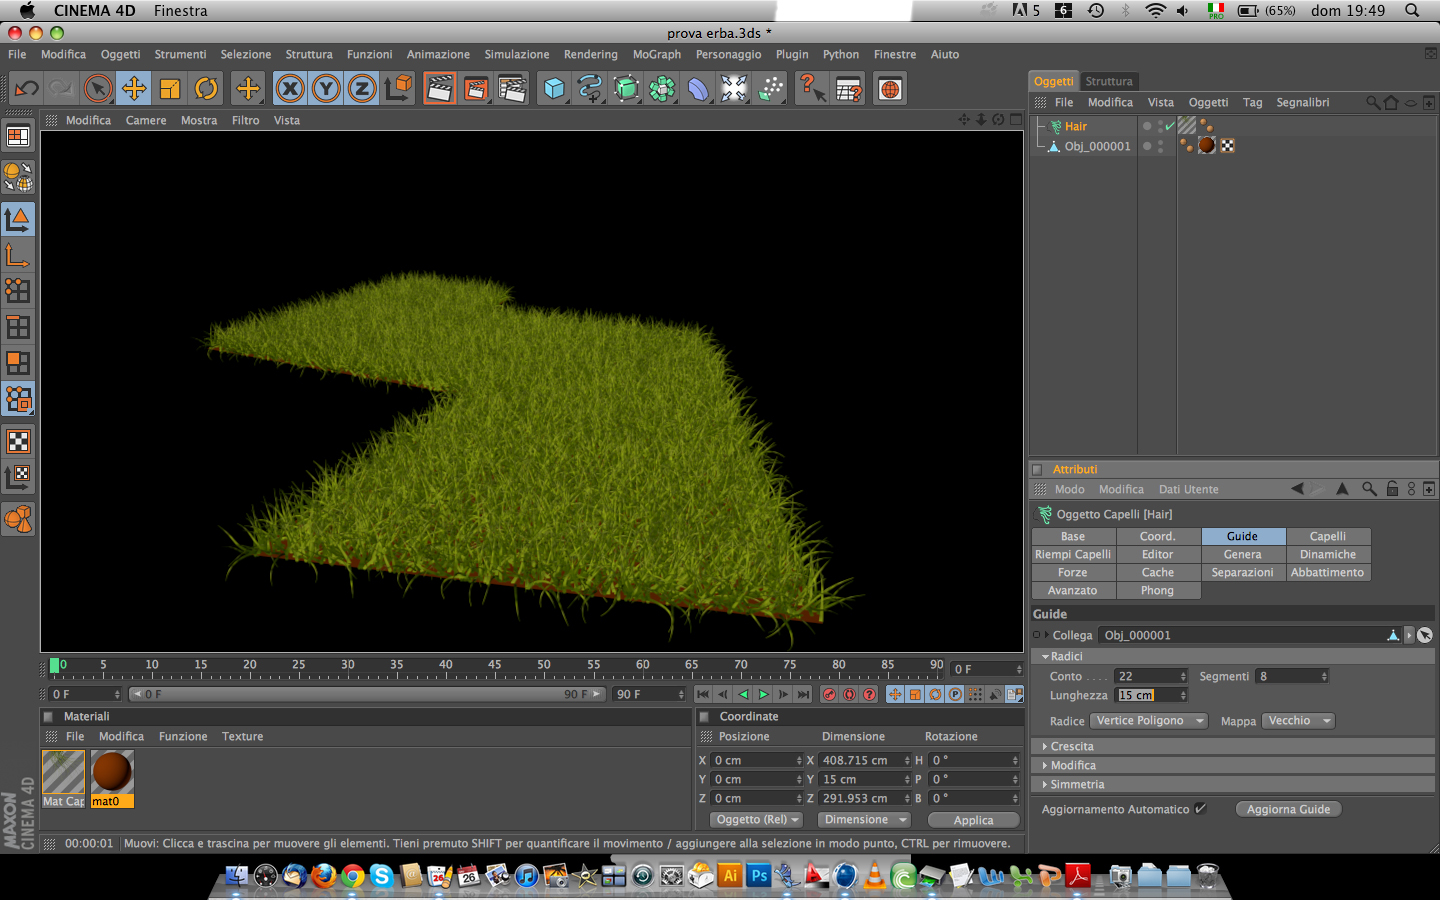
Task: Select the mat0 brown material swatch
Action: [x=112, y=772]
